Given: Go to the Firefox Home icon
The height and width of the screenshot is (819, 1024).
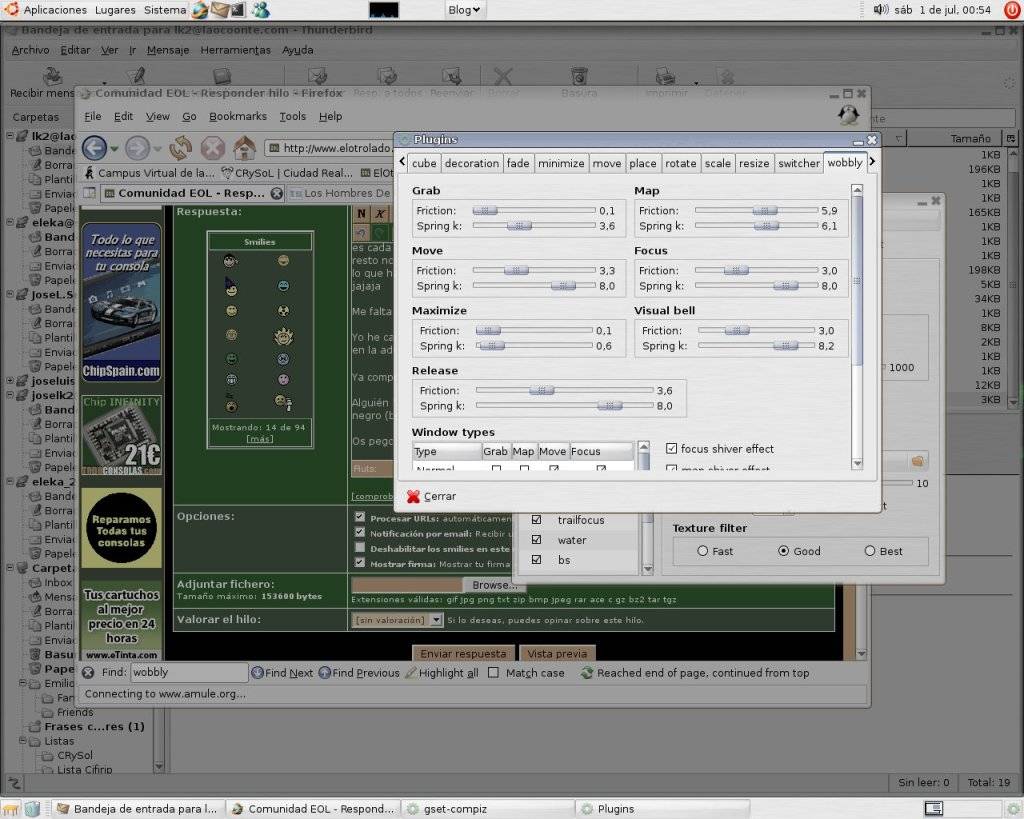Looking at the screenshot, I should (244, 148).
